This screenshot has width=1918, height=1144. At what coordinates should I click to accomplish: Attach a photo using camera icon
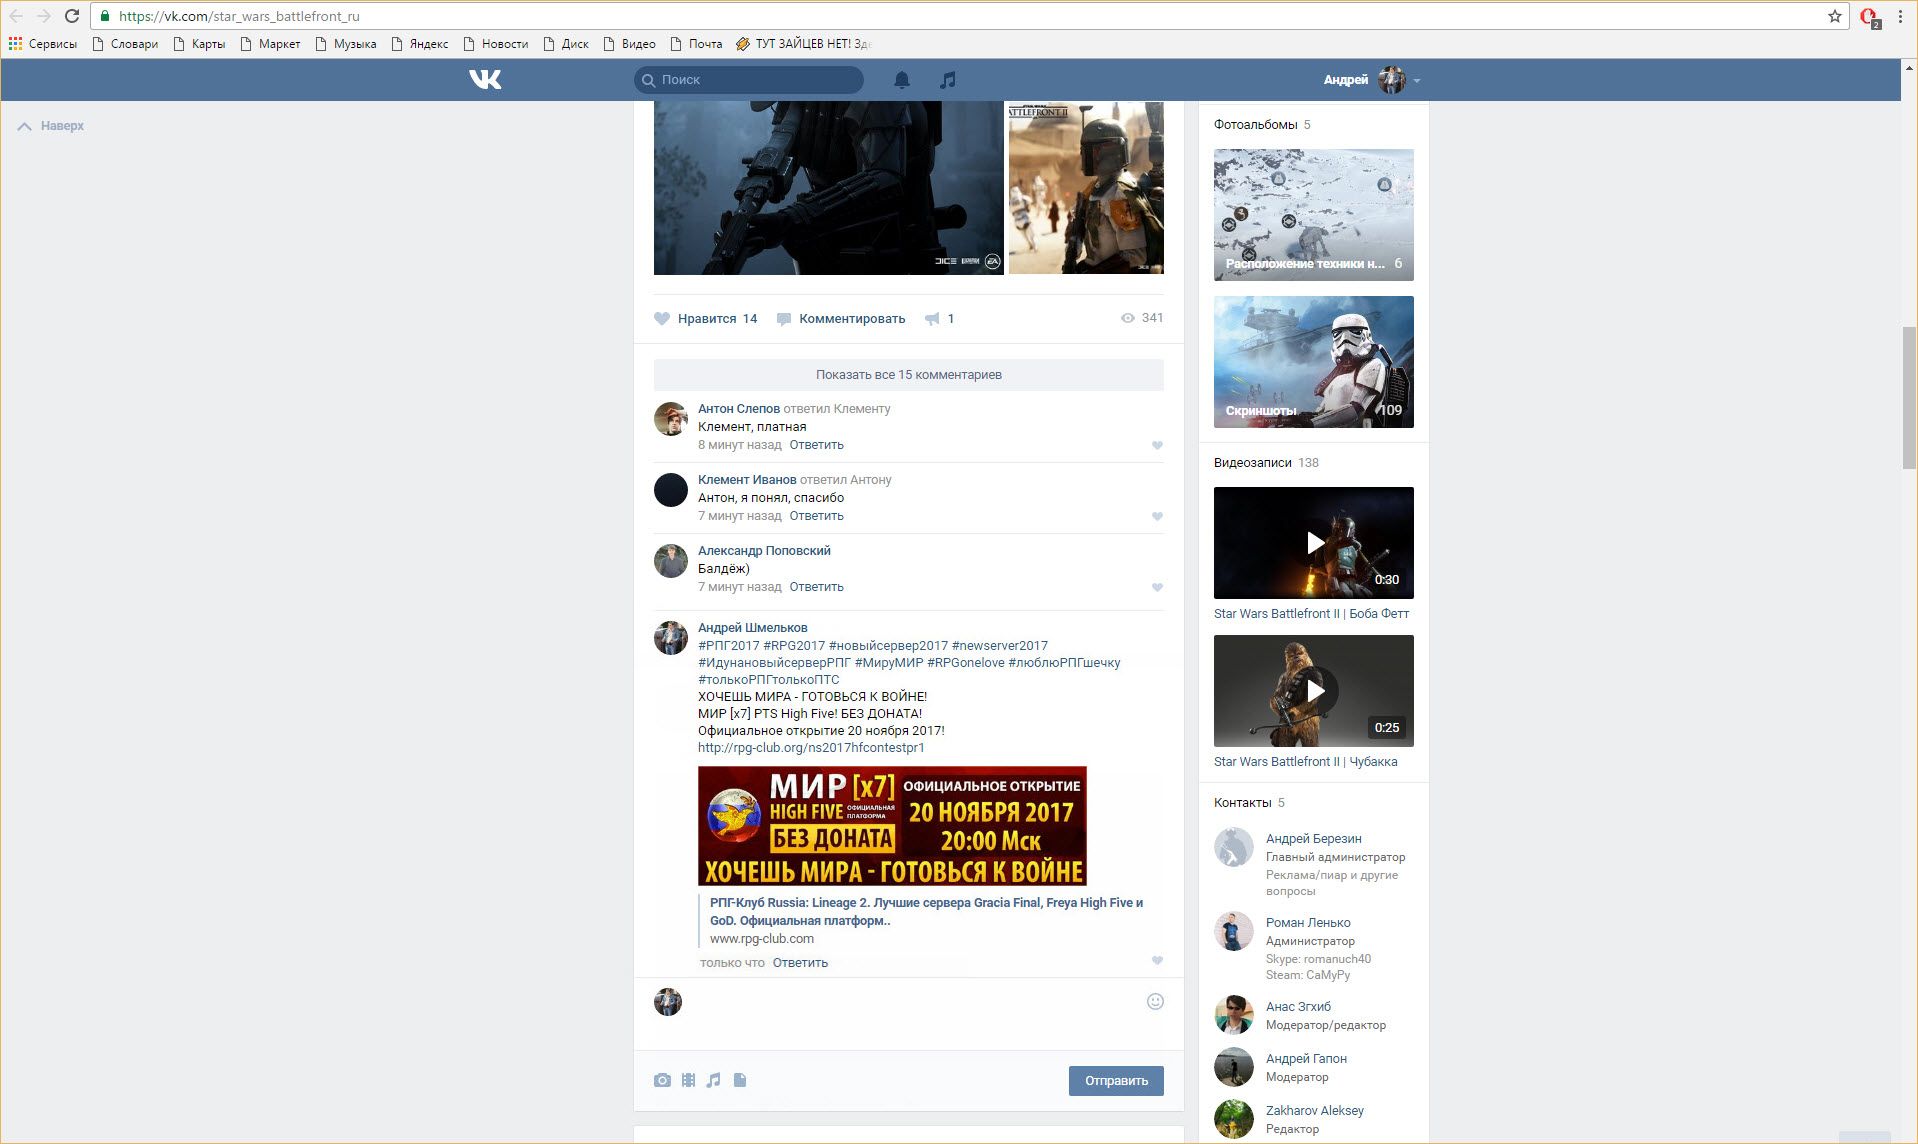[662, 1080]
